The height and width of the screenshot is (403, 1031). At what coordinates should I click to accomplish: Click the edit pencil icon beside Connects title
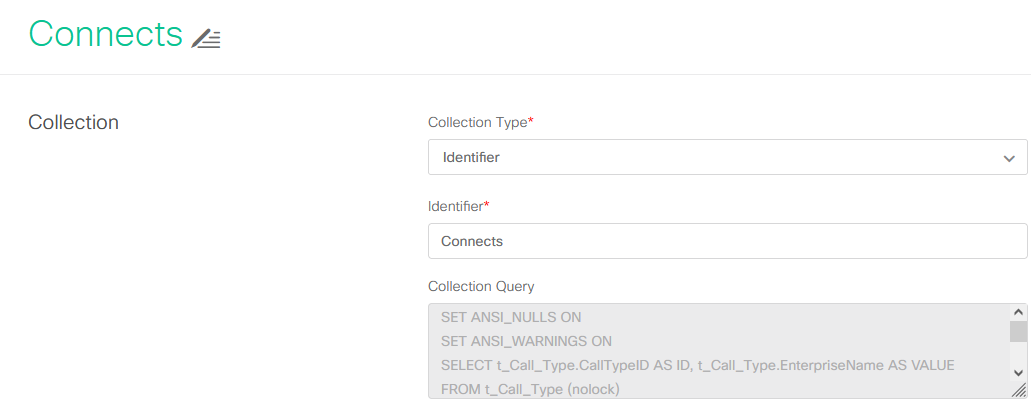pos(206,39)
